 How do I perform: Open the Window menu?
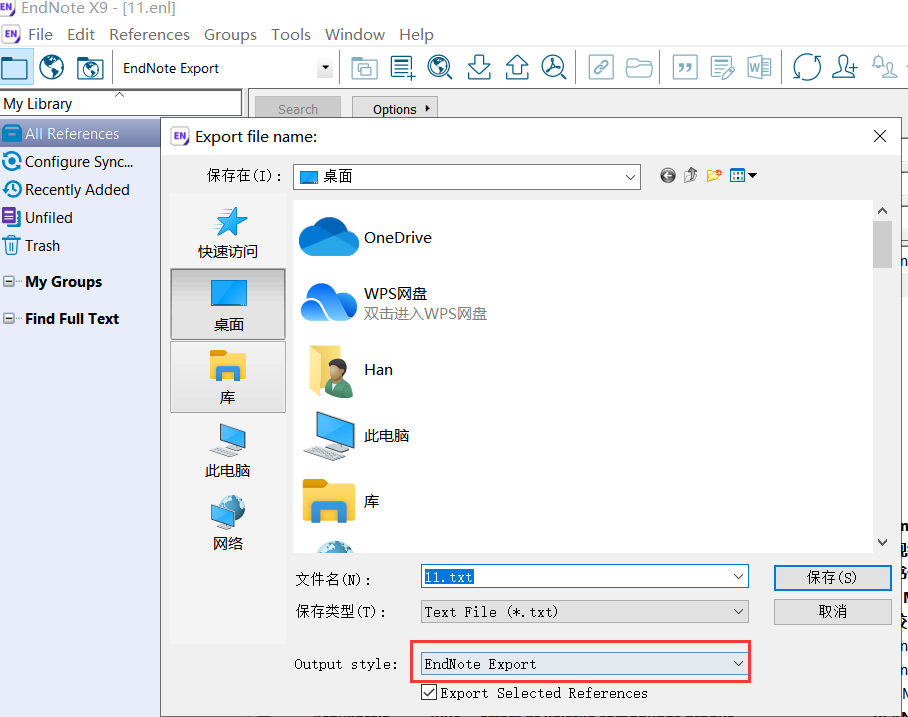pyautogui.click(x=354, y=35)
